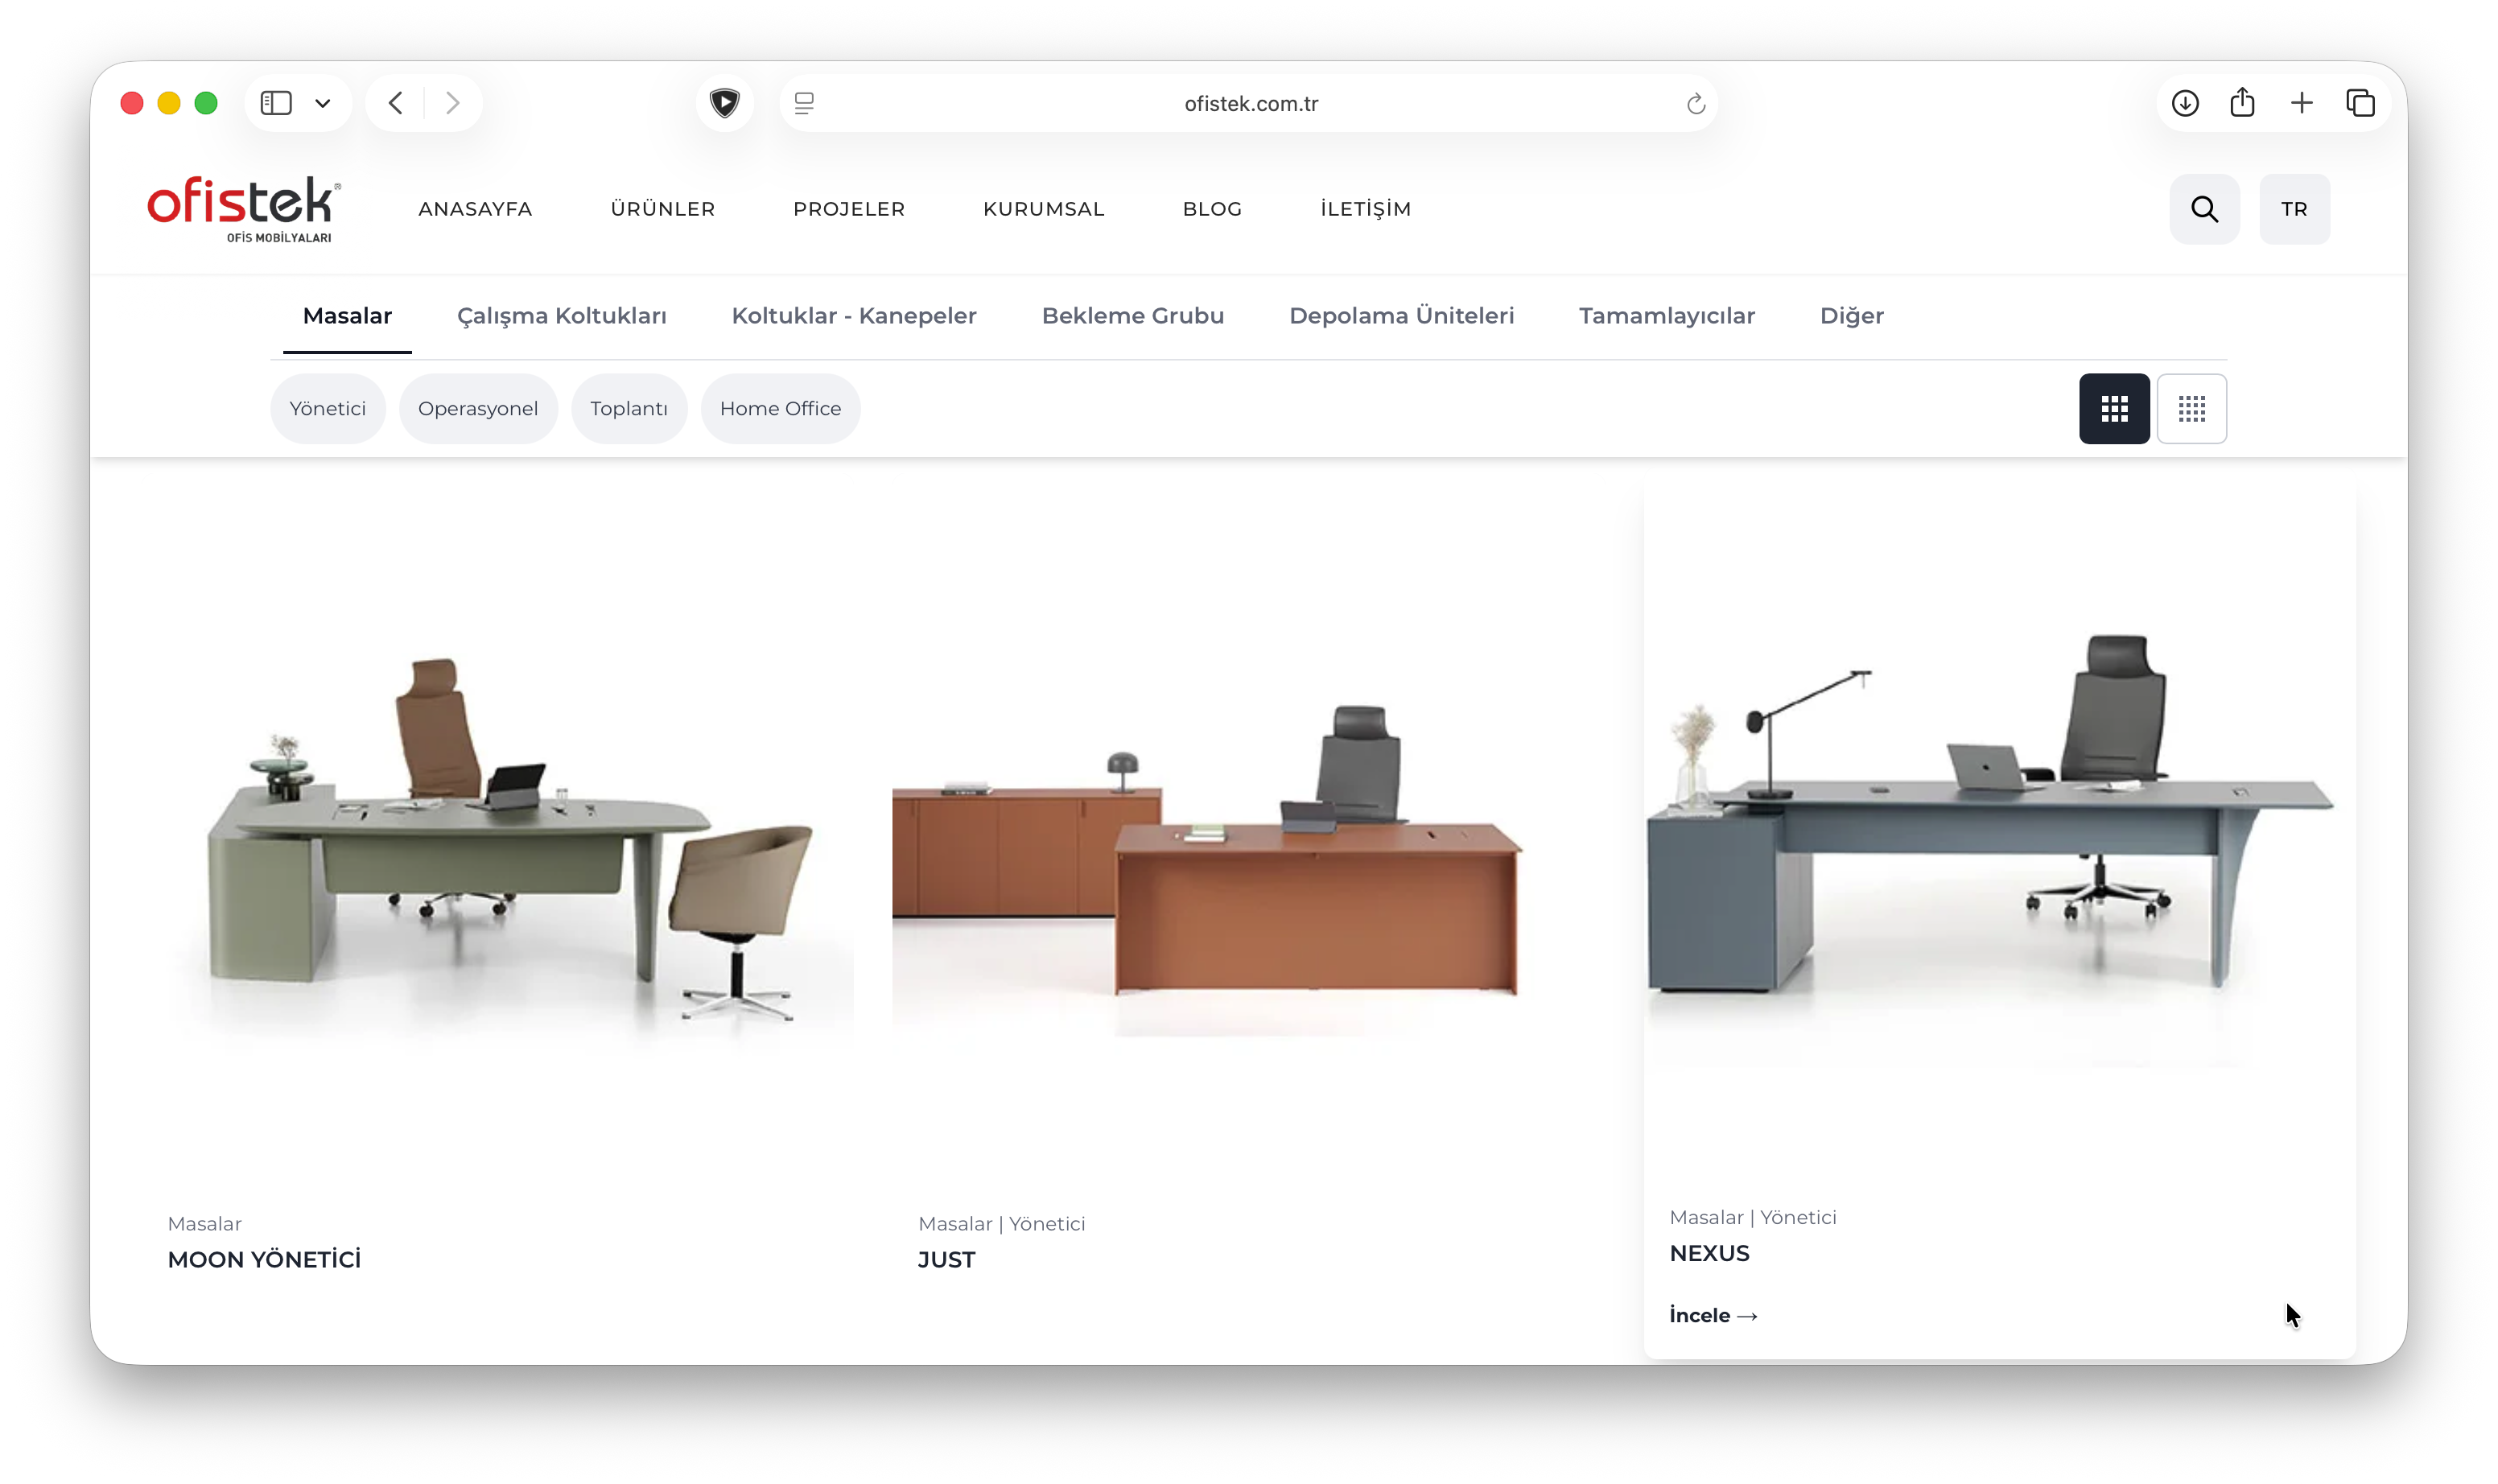Open the İLETİŞİM page
This screenshot has width=2498, height=1484.
[1366, 208]
